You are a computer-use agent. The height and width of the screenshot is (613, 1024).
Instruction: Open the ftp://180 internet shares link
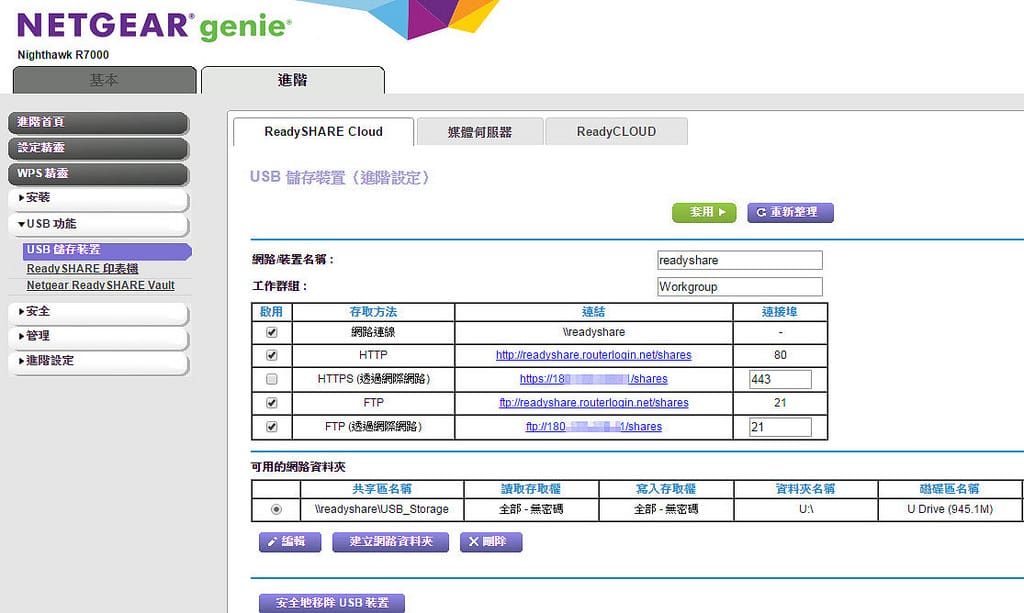tap(594, 426)
